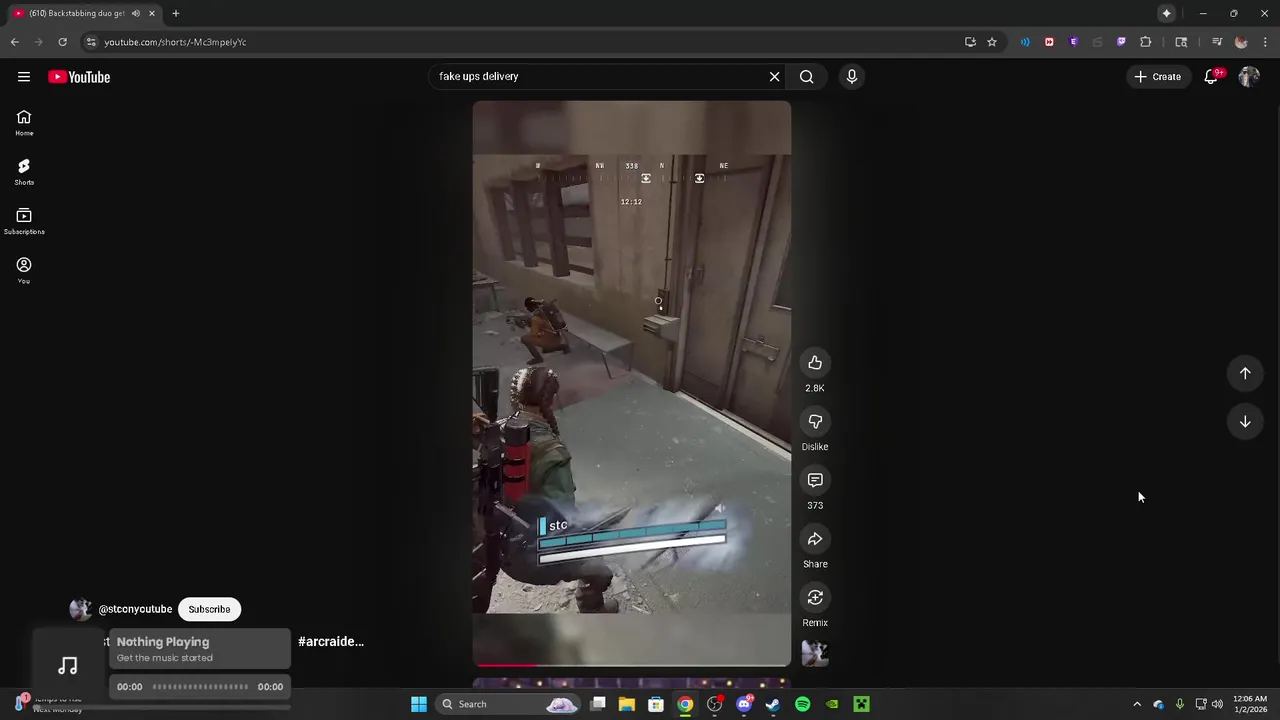This screenshot has height=720, width=1280.
Task: Clear the search text with the X
Action: (x=774, y=76)
